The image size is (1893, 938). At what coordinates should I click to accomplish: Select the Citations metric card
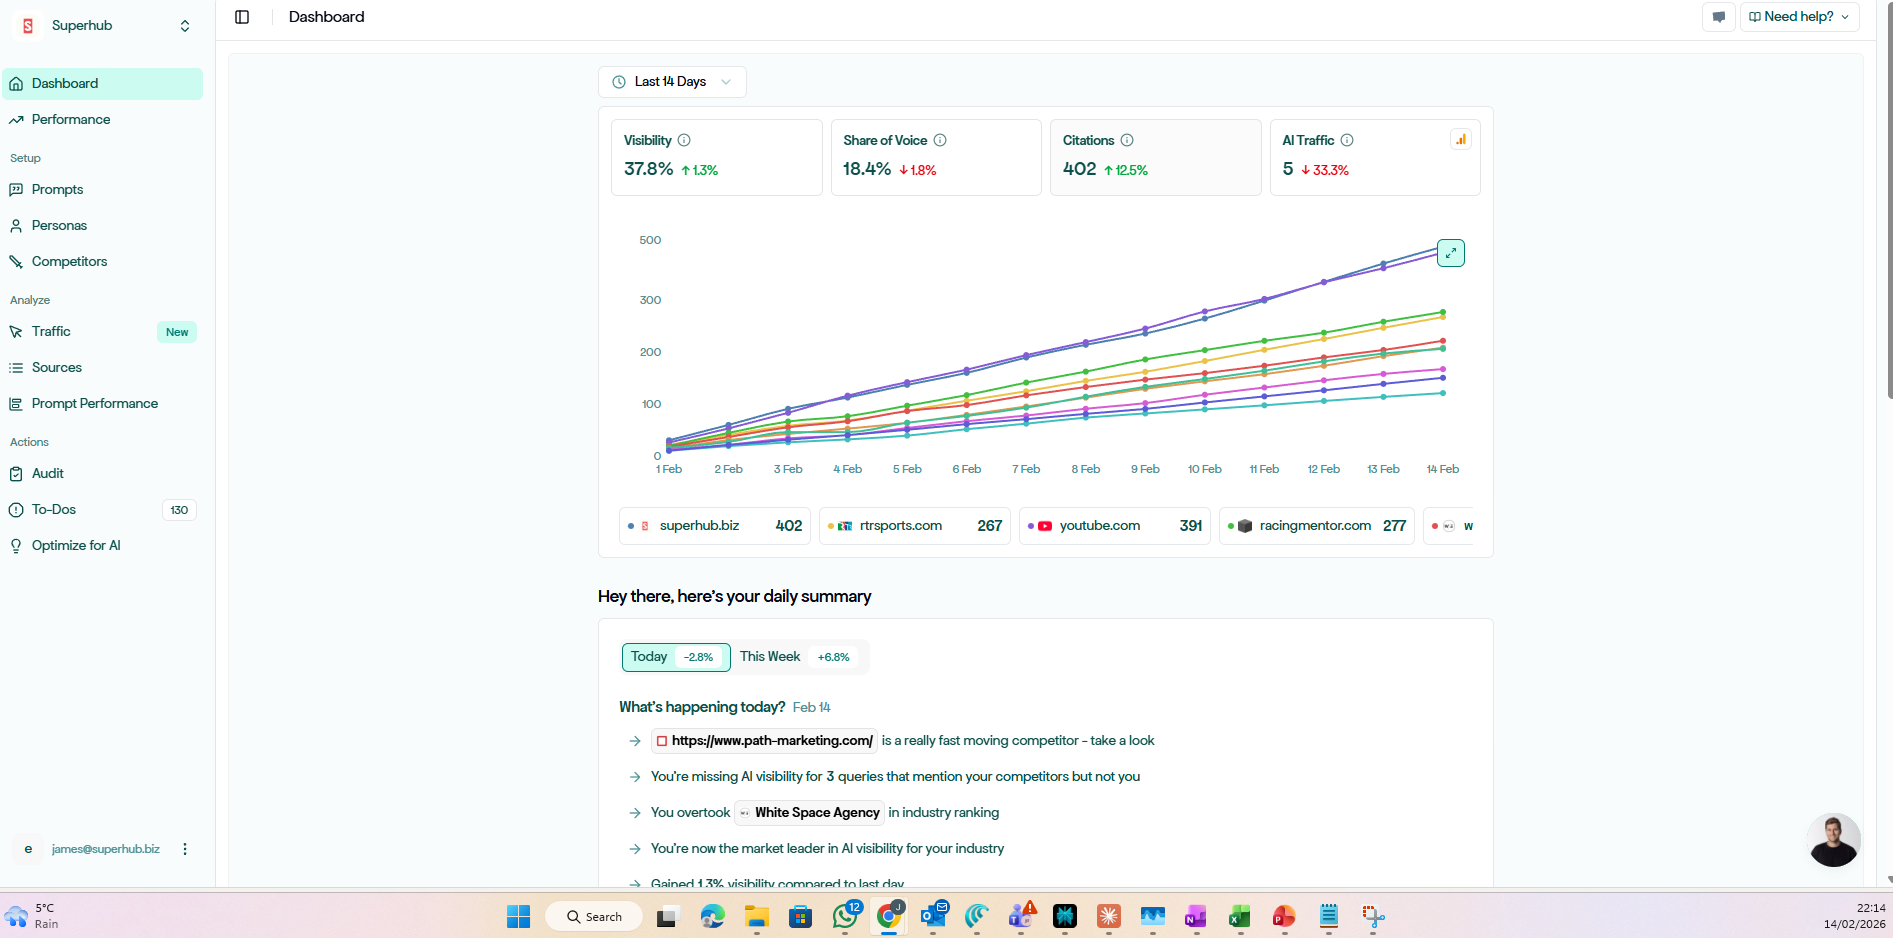[1156, 157]
